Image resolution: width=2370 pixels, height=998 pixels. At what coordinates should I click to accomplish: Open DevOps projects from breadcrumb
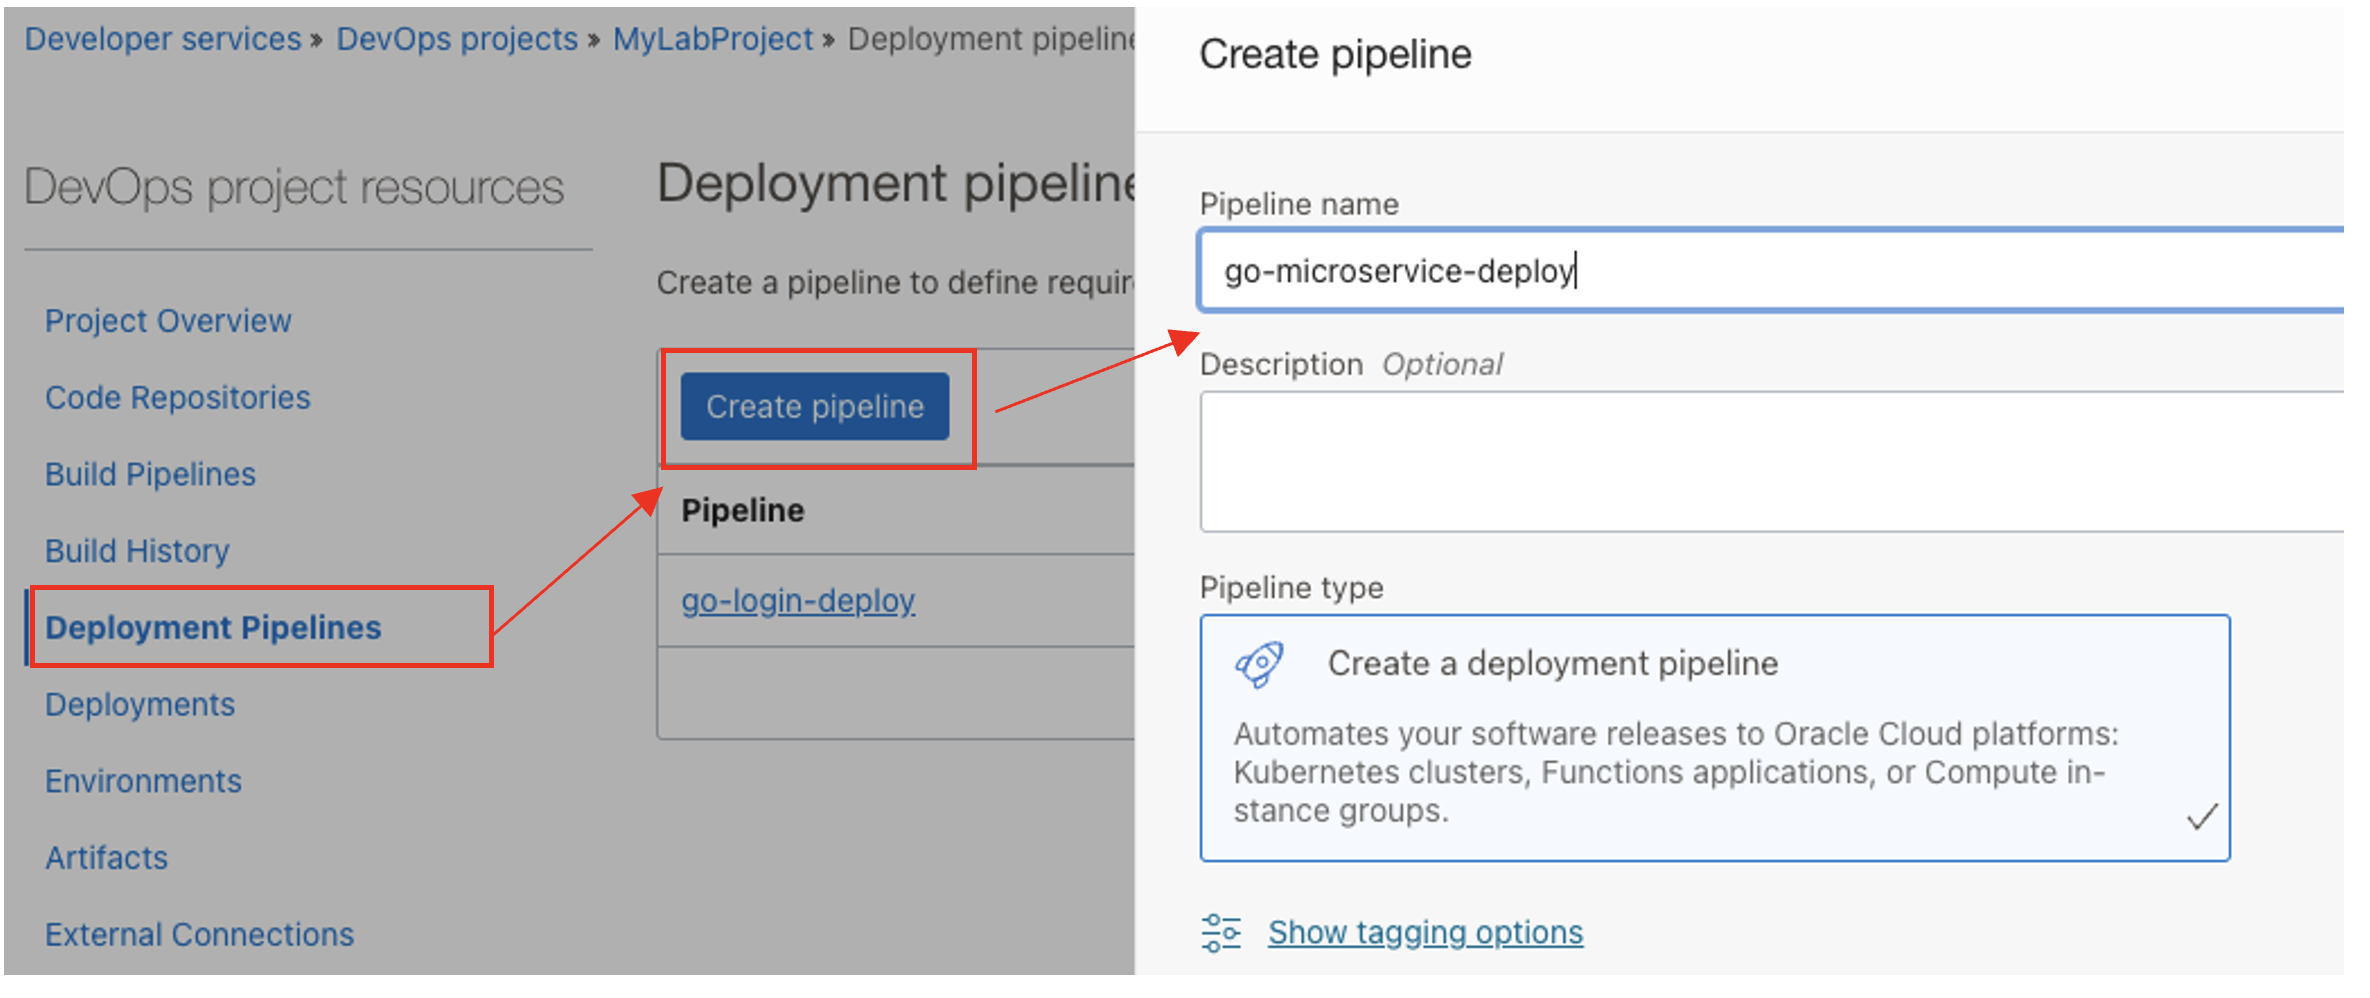pos(456,38)
